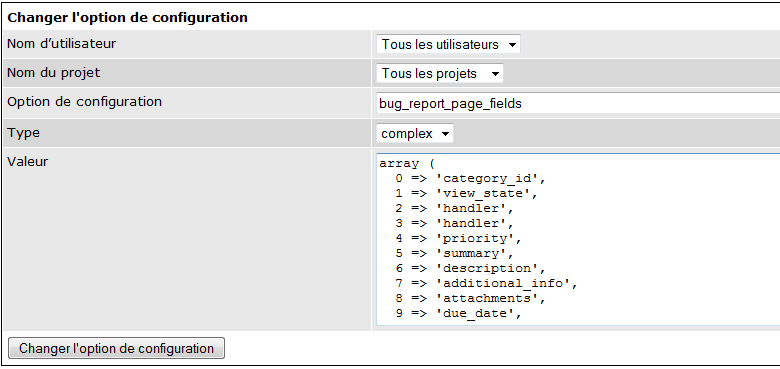Image resolution: width=780 pixels, height=369 pixels.
Task: Click the line 8 => 'attachments'
Action: coord(471,298)
